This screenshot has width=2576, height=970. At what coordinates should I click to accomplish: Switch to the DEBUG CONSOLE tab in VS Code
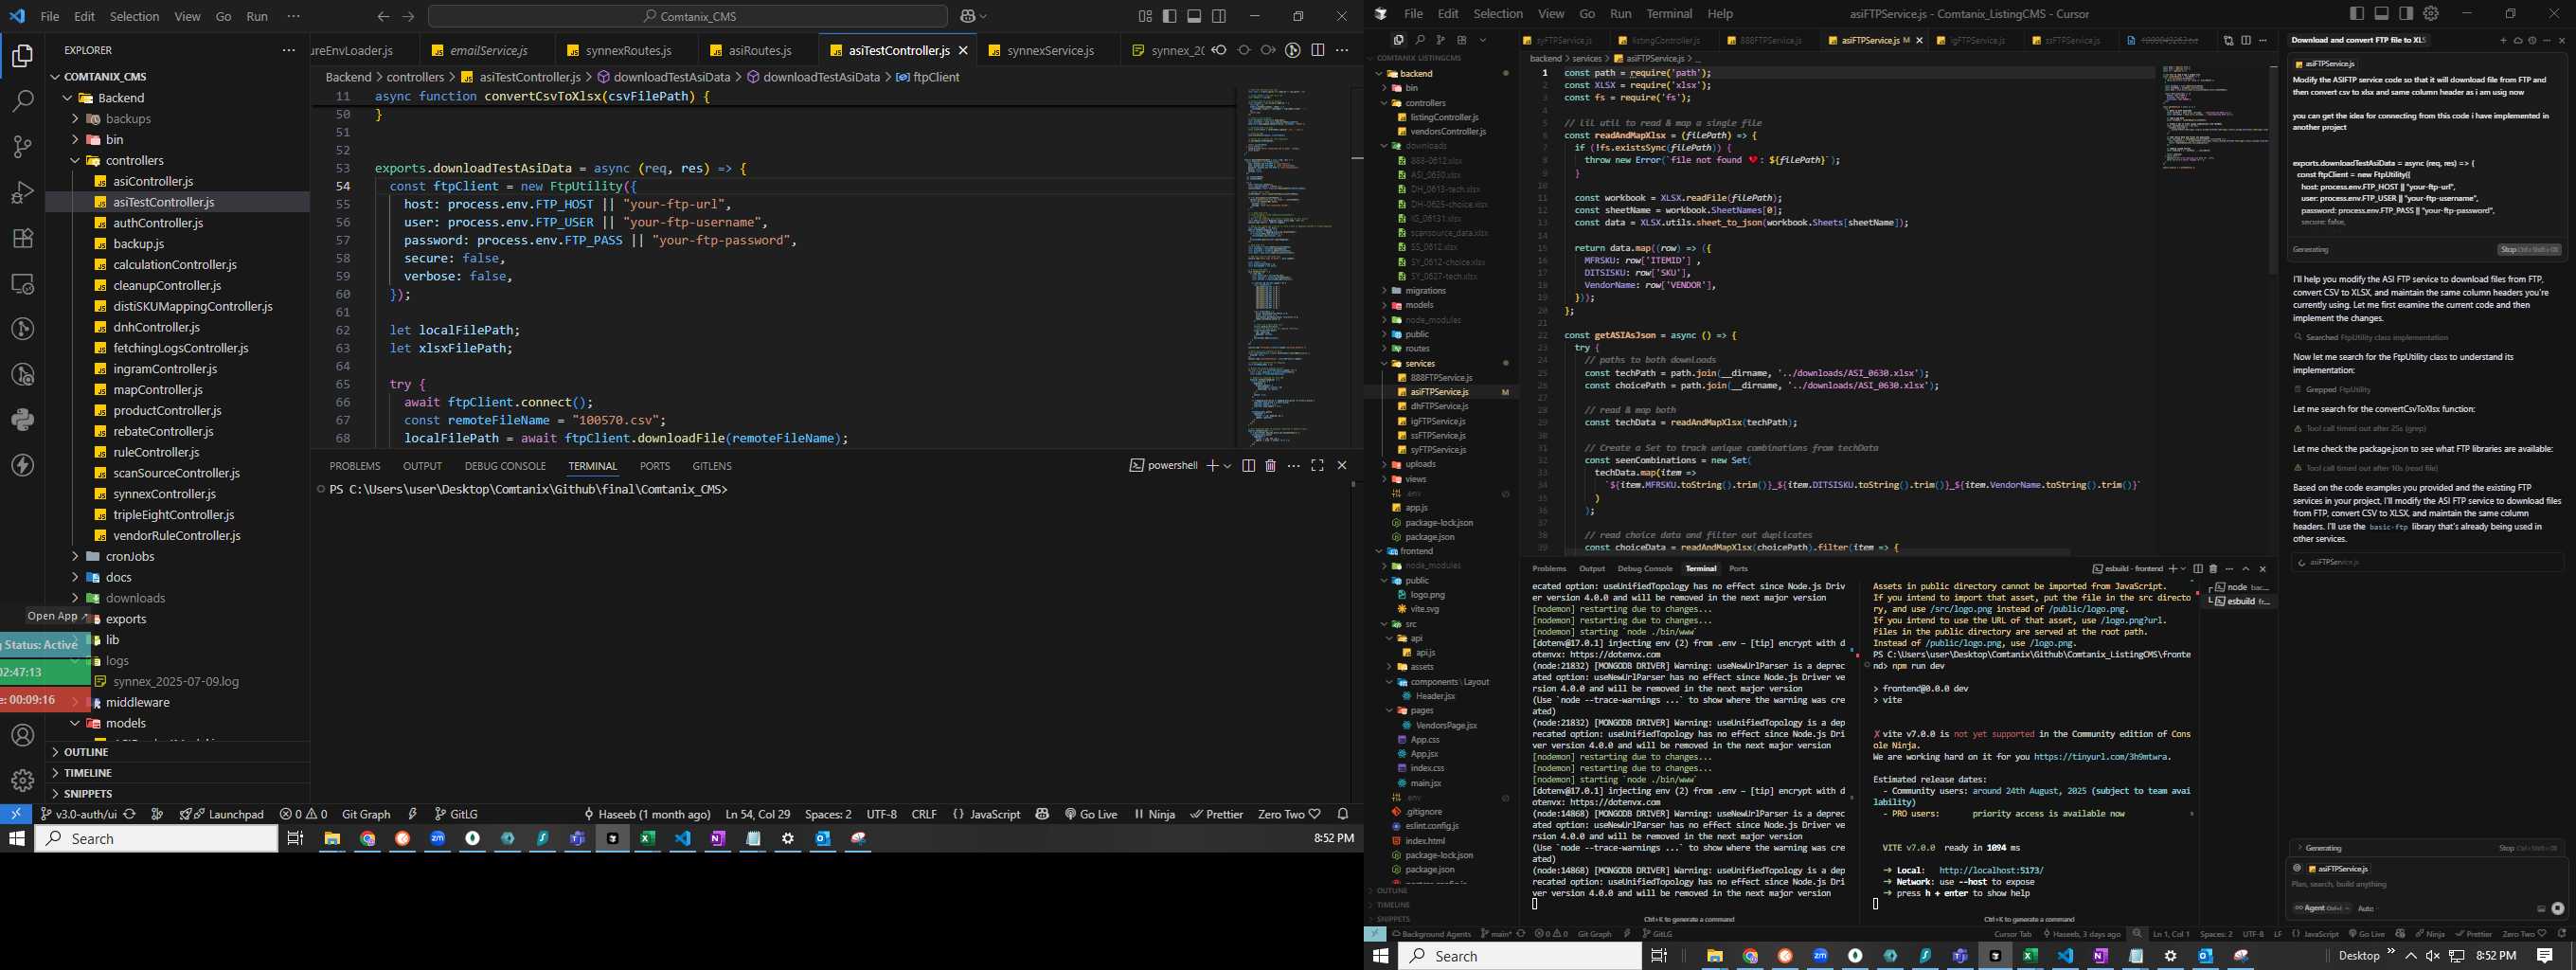(505, 466)
